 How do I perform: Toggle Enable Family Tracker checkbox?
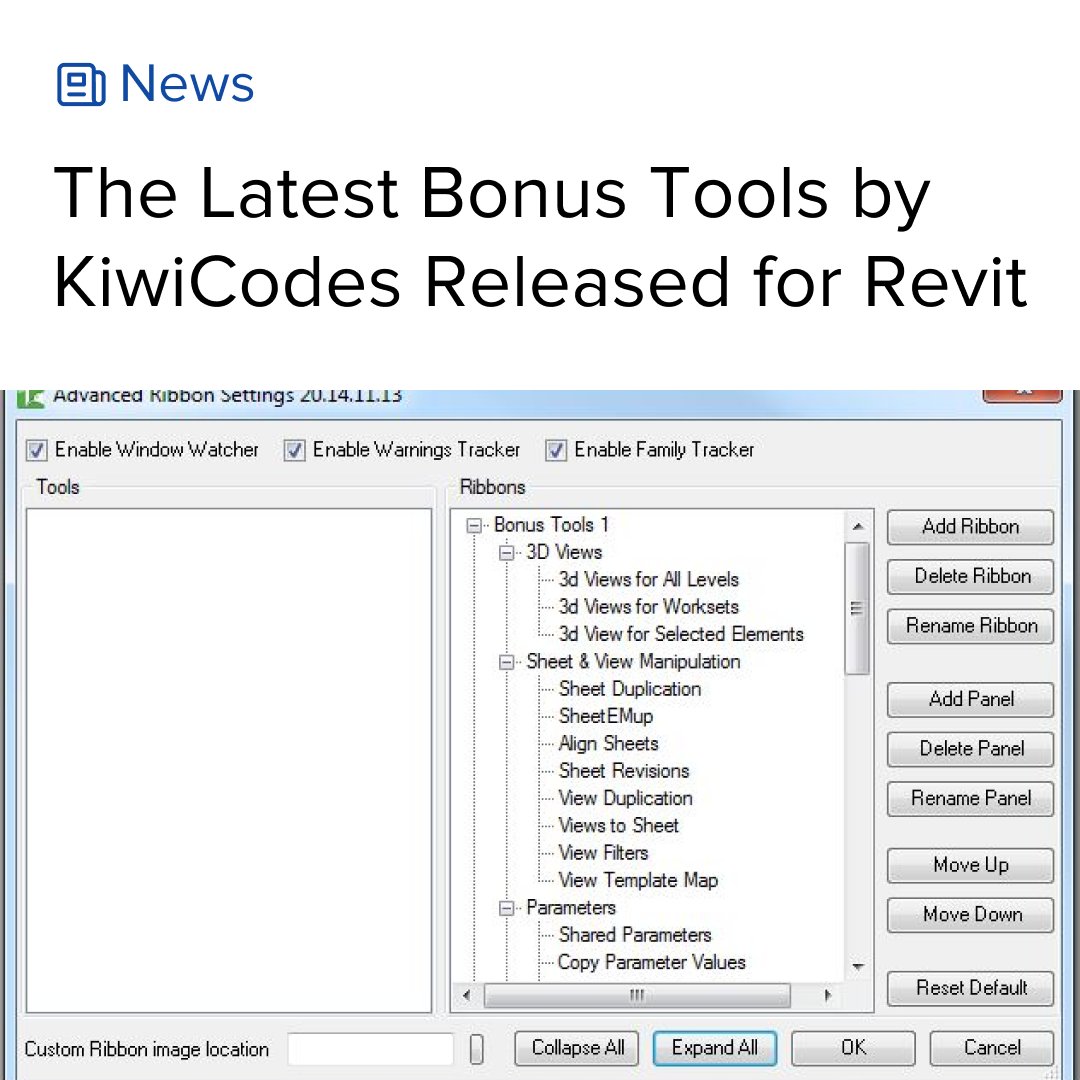coord(556,450)
